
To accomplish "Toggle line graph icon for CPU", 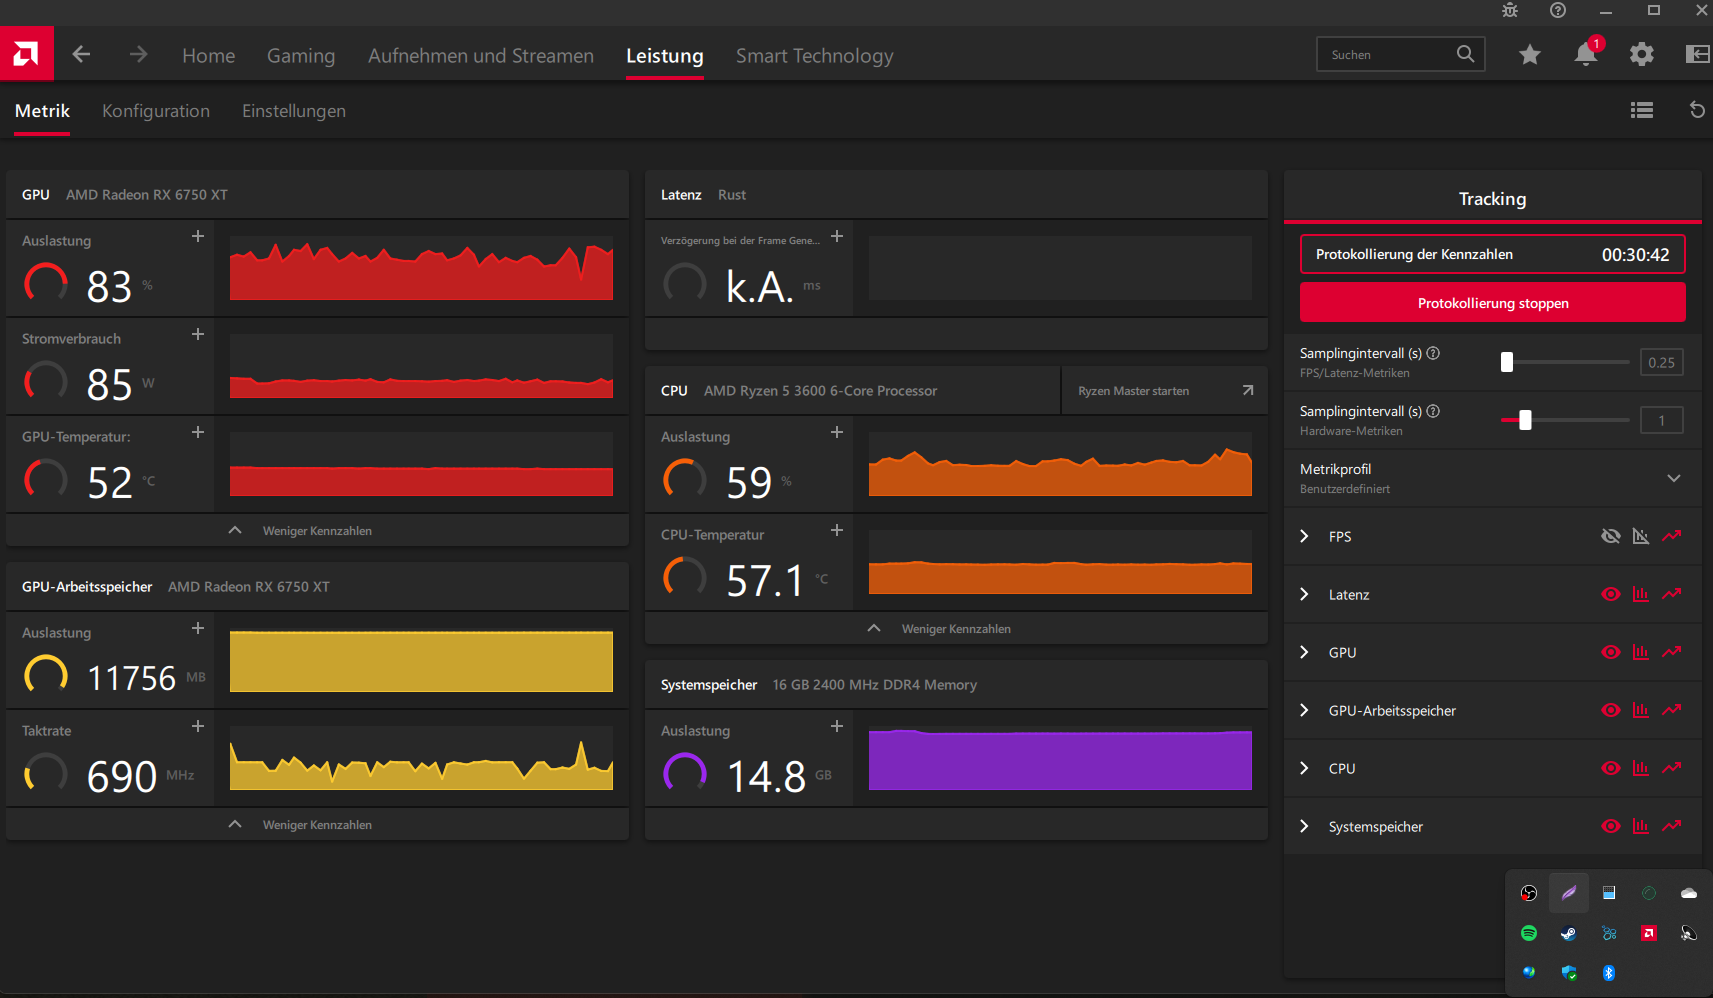I will [1672, 768].
